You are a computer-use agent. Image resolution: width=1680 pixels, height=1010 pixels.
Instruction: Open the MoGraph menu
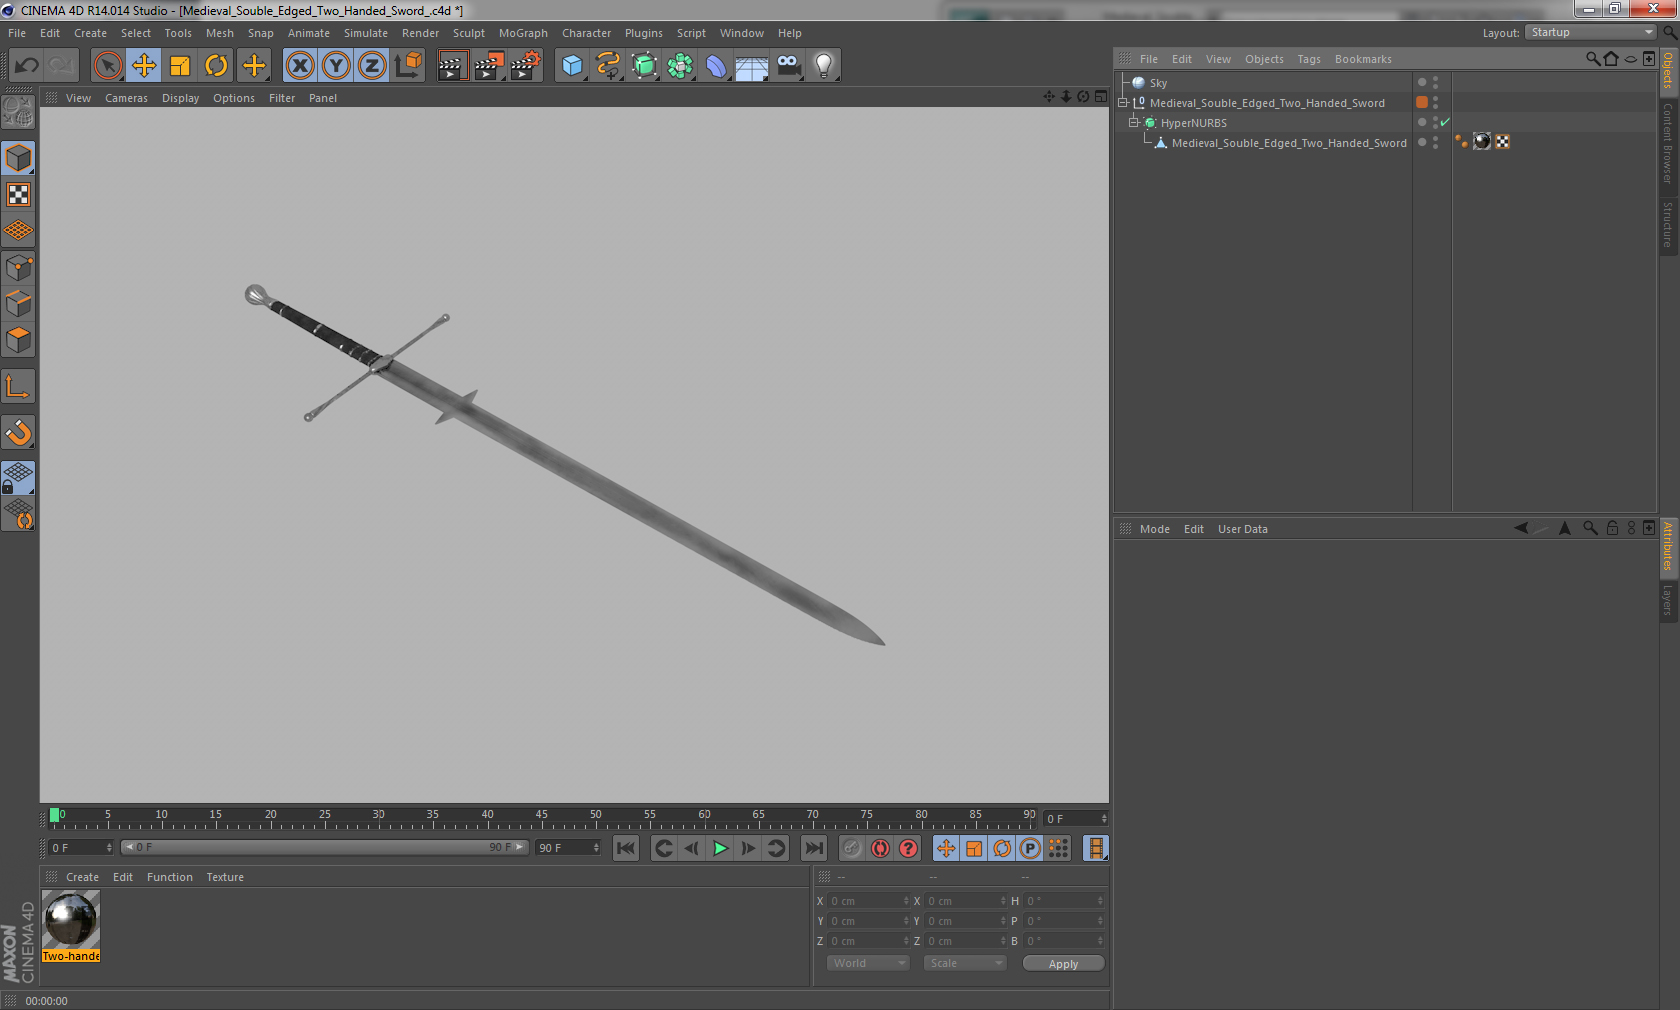pyautogui.click(x=523, y=33)
